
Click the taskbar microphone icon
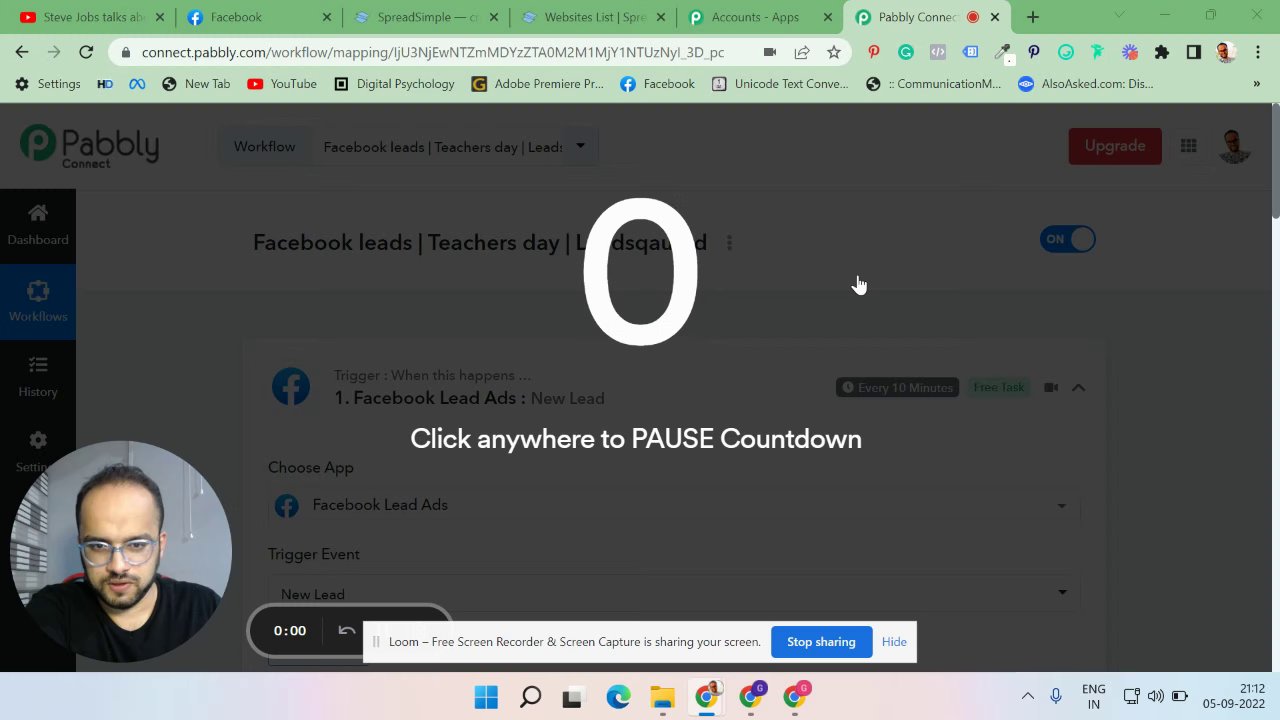coord(1056,696)
